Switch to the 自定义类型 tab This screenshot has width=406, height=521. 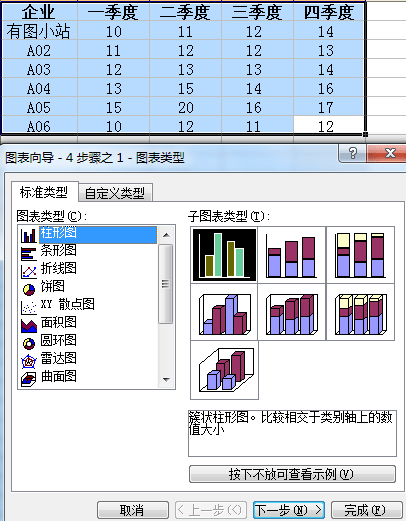(x=115, y=193)
